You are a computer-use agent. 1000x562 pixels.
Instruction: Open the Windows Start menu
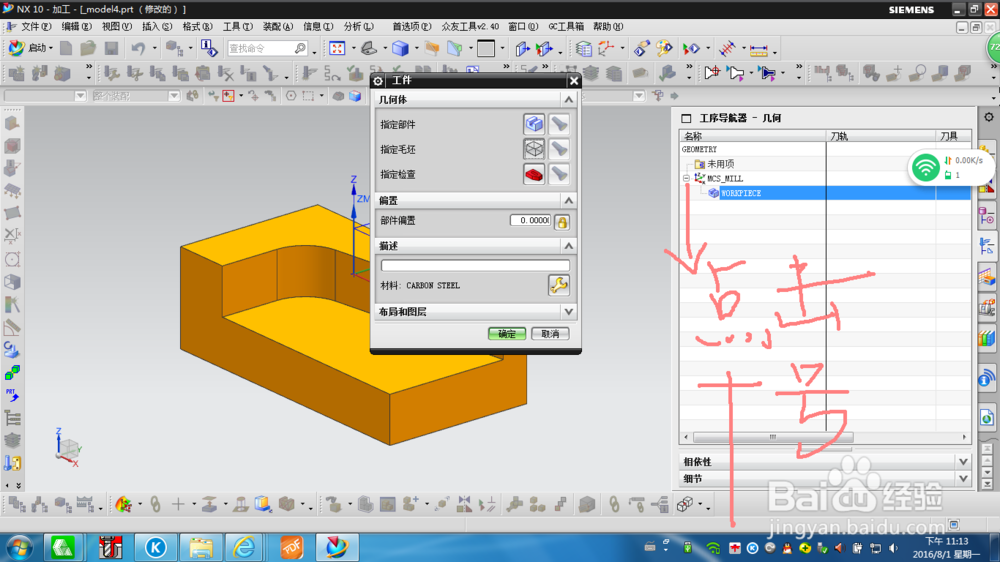coord(20,547)
